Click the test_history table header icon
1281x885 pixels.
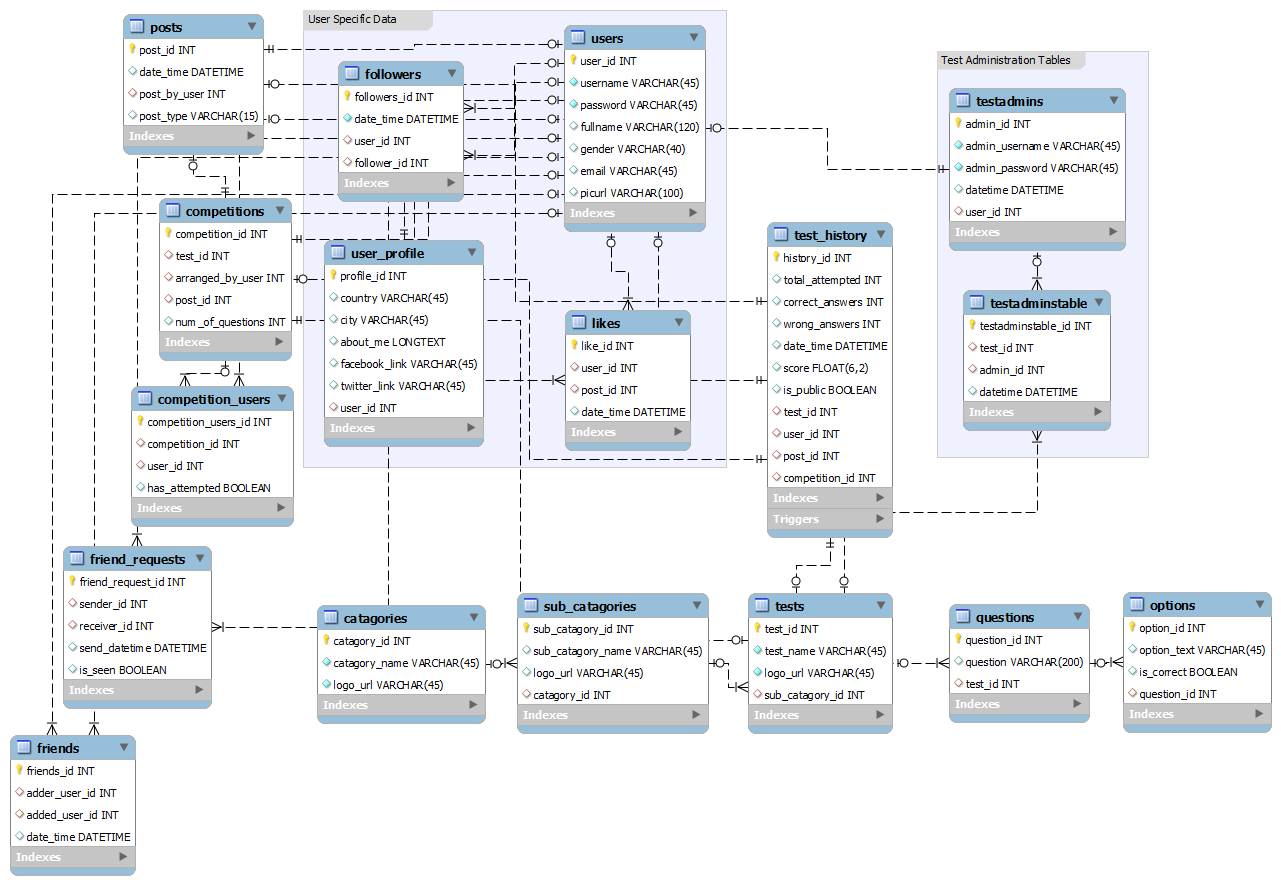click(x=781, y=235)
